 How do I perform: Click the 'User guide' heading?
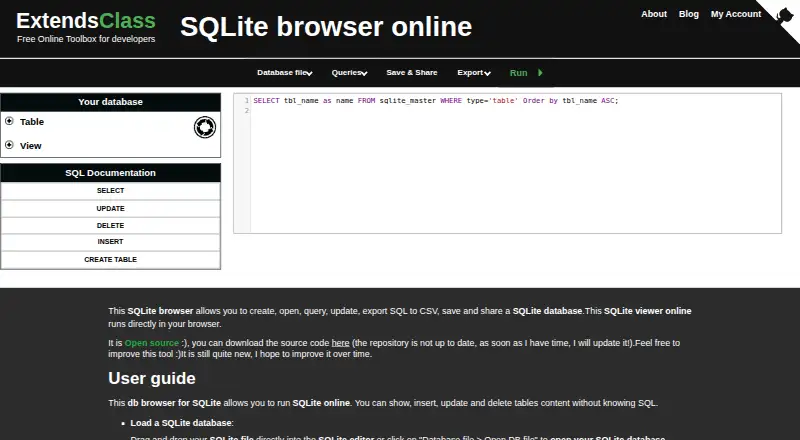click(x=152, y=378)
